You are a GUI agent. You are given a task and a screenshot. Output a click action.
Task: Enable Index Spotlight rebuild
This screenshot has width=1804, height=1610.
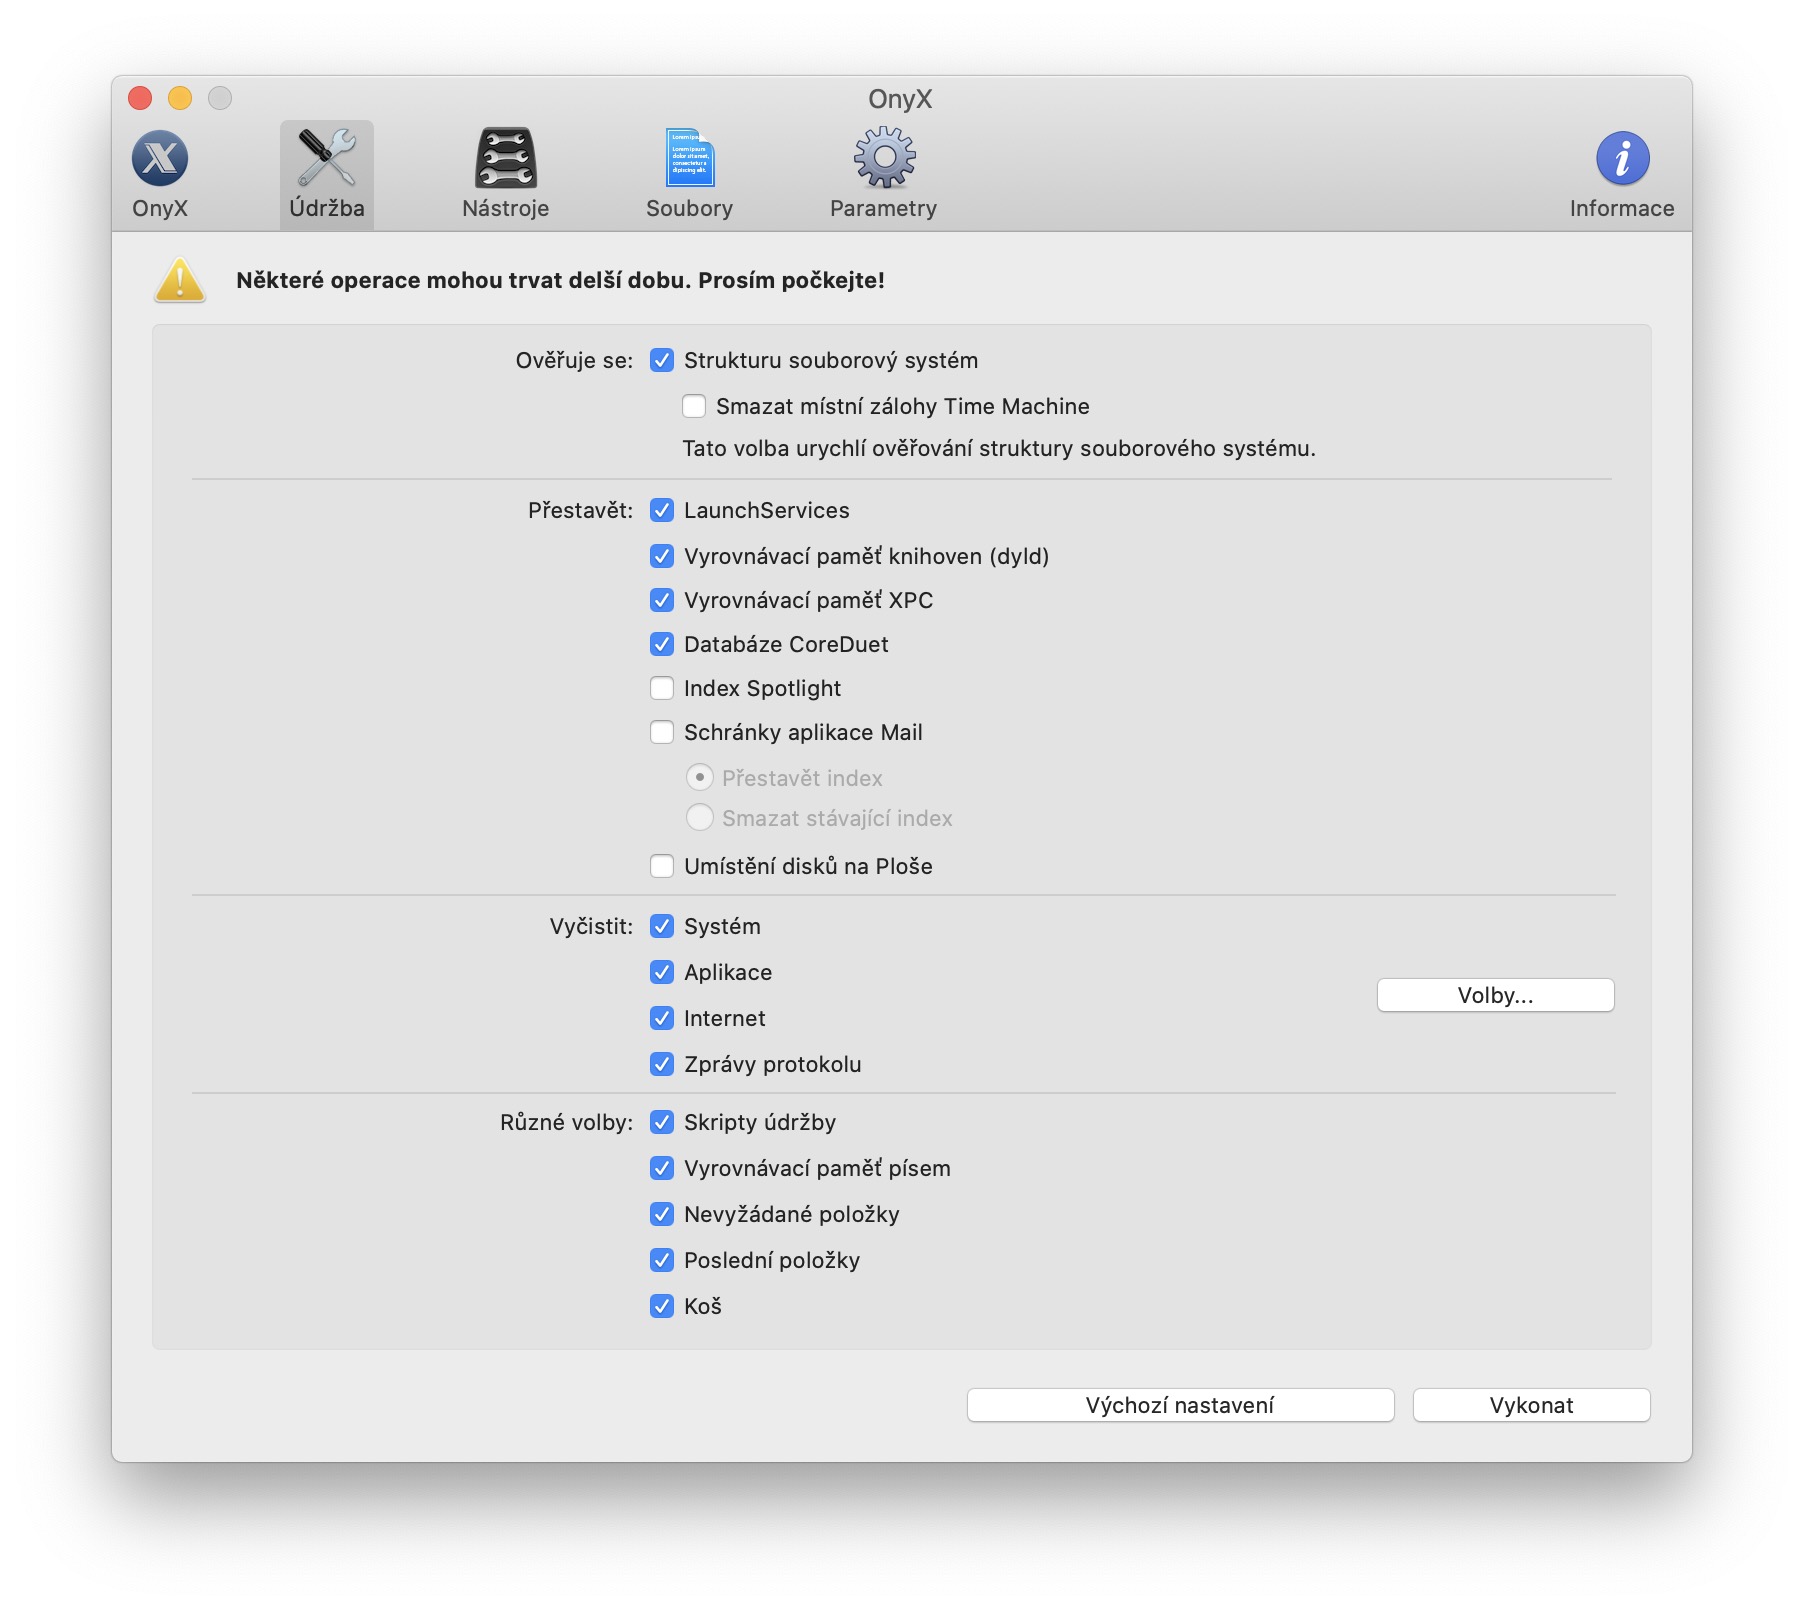(x=662, y=688)
